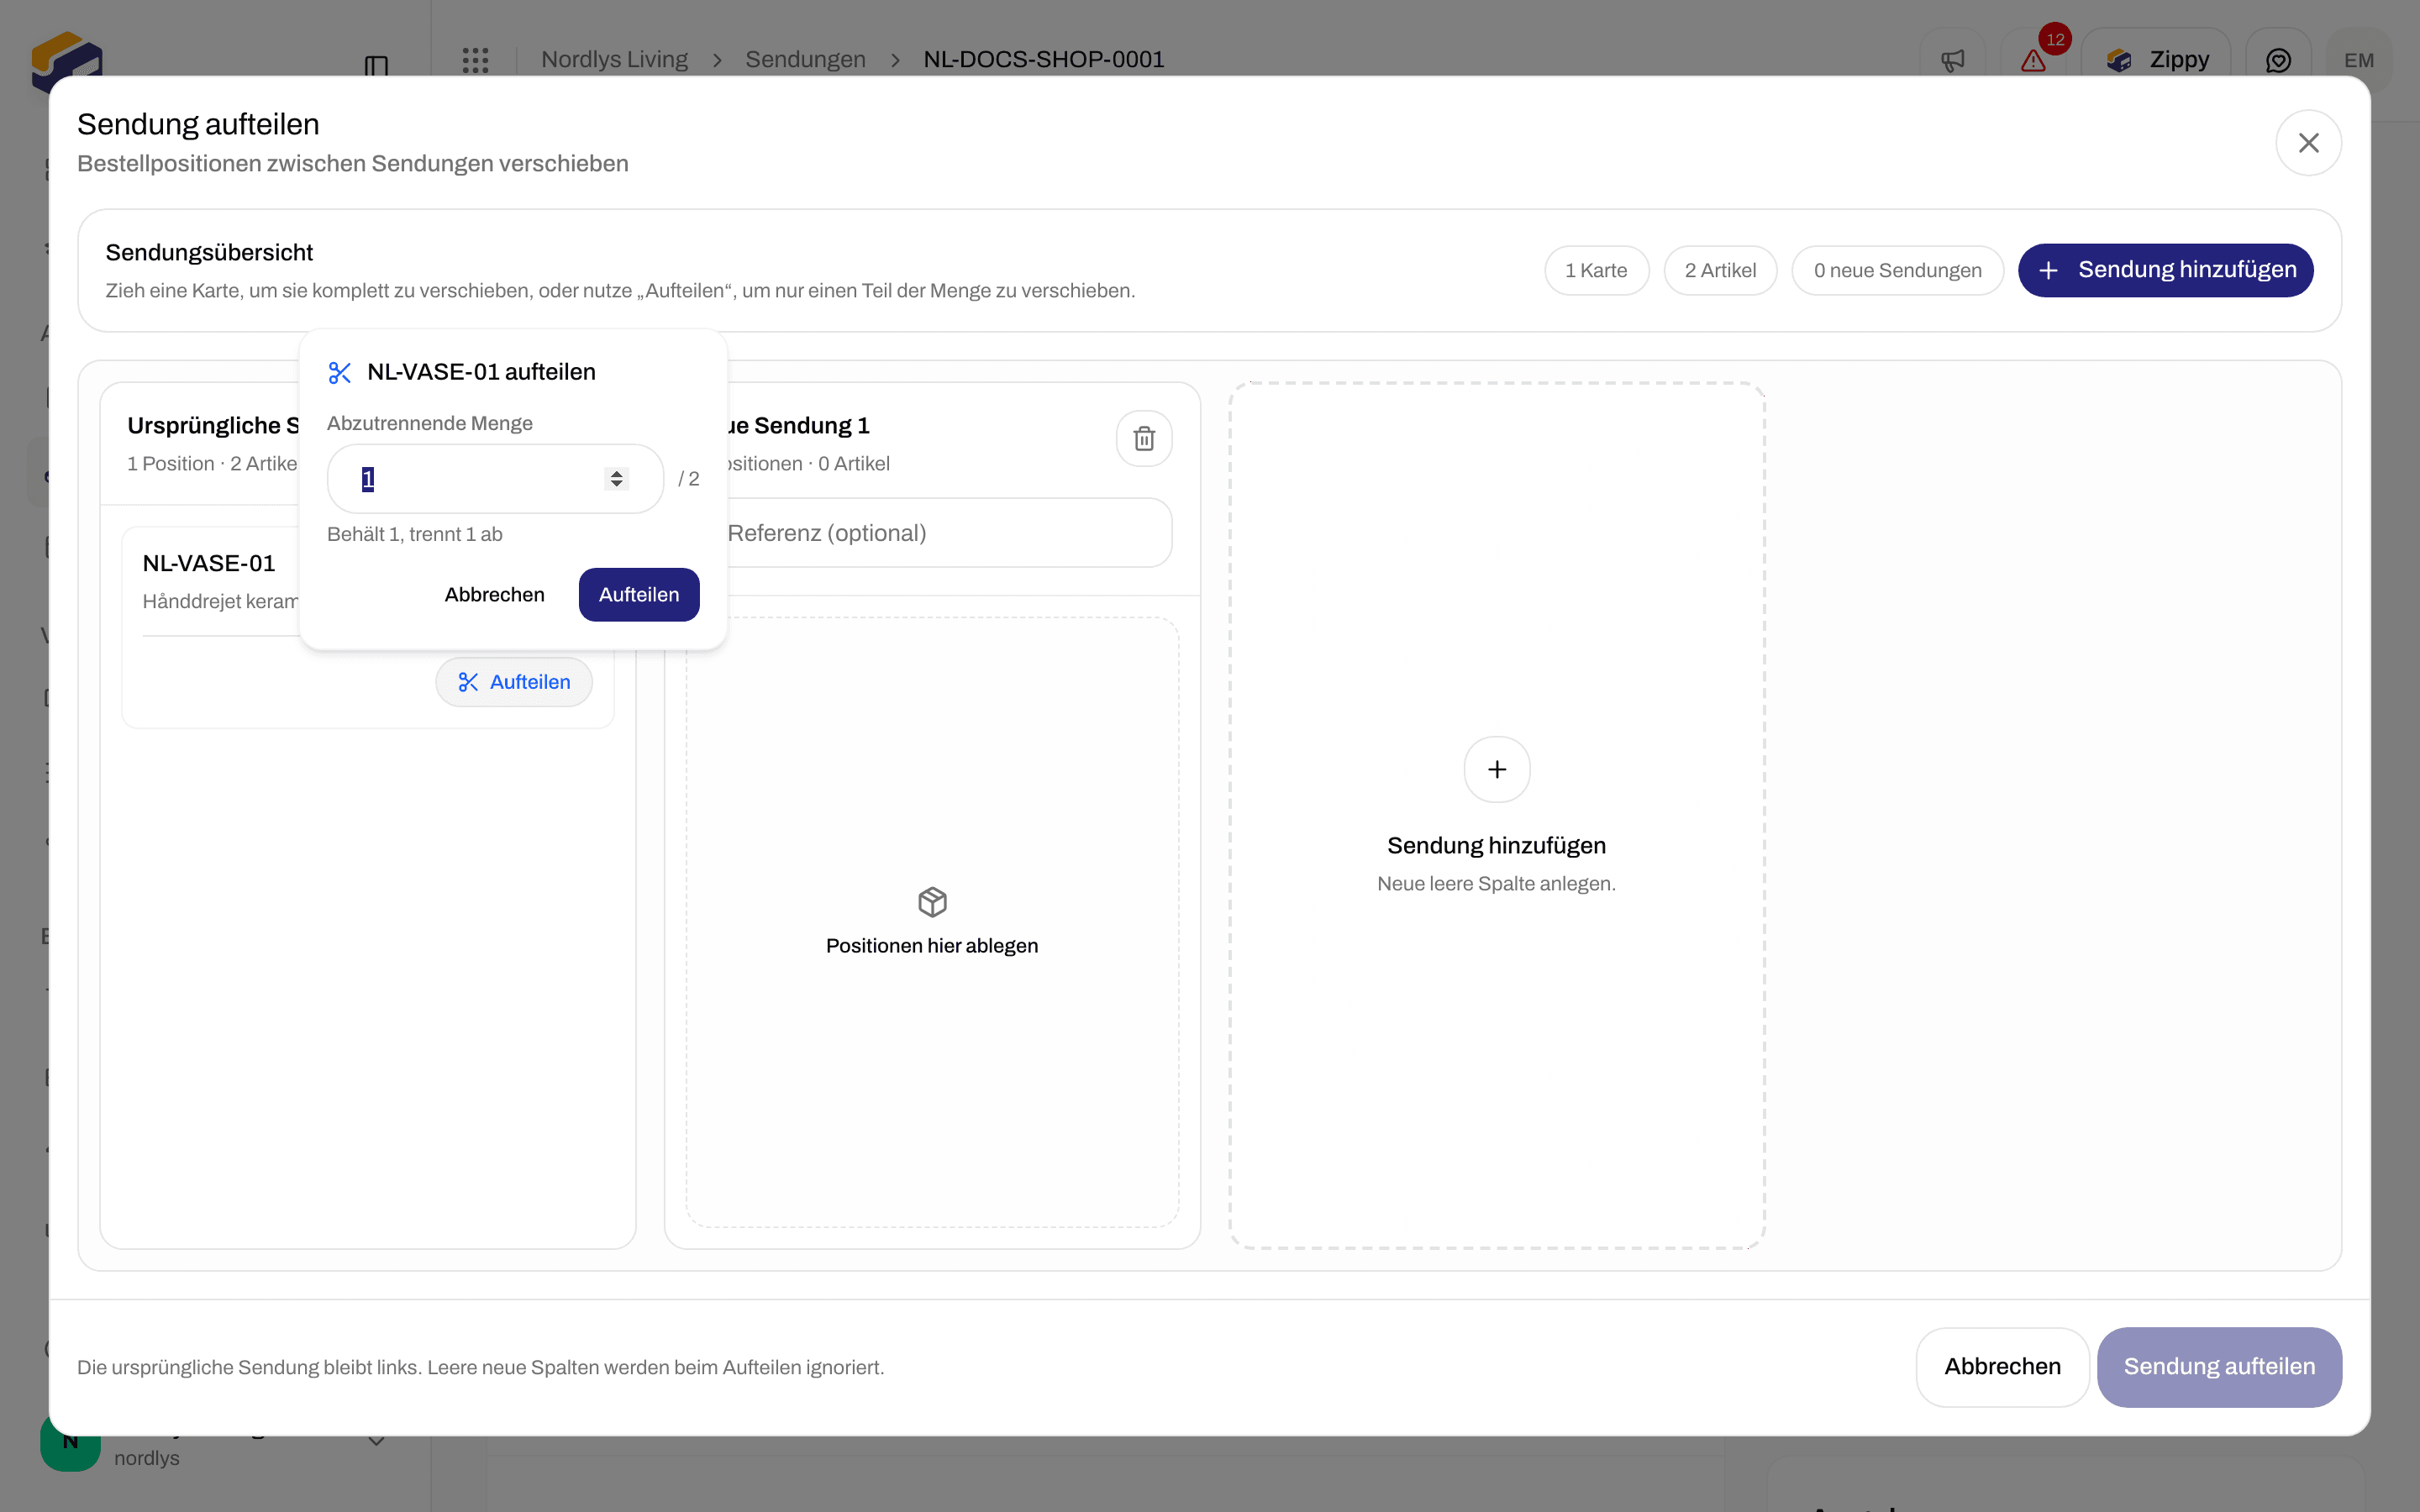Open the EM user avatar
This screenshot has width=2420, height=1512.
2359,60
